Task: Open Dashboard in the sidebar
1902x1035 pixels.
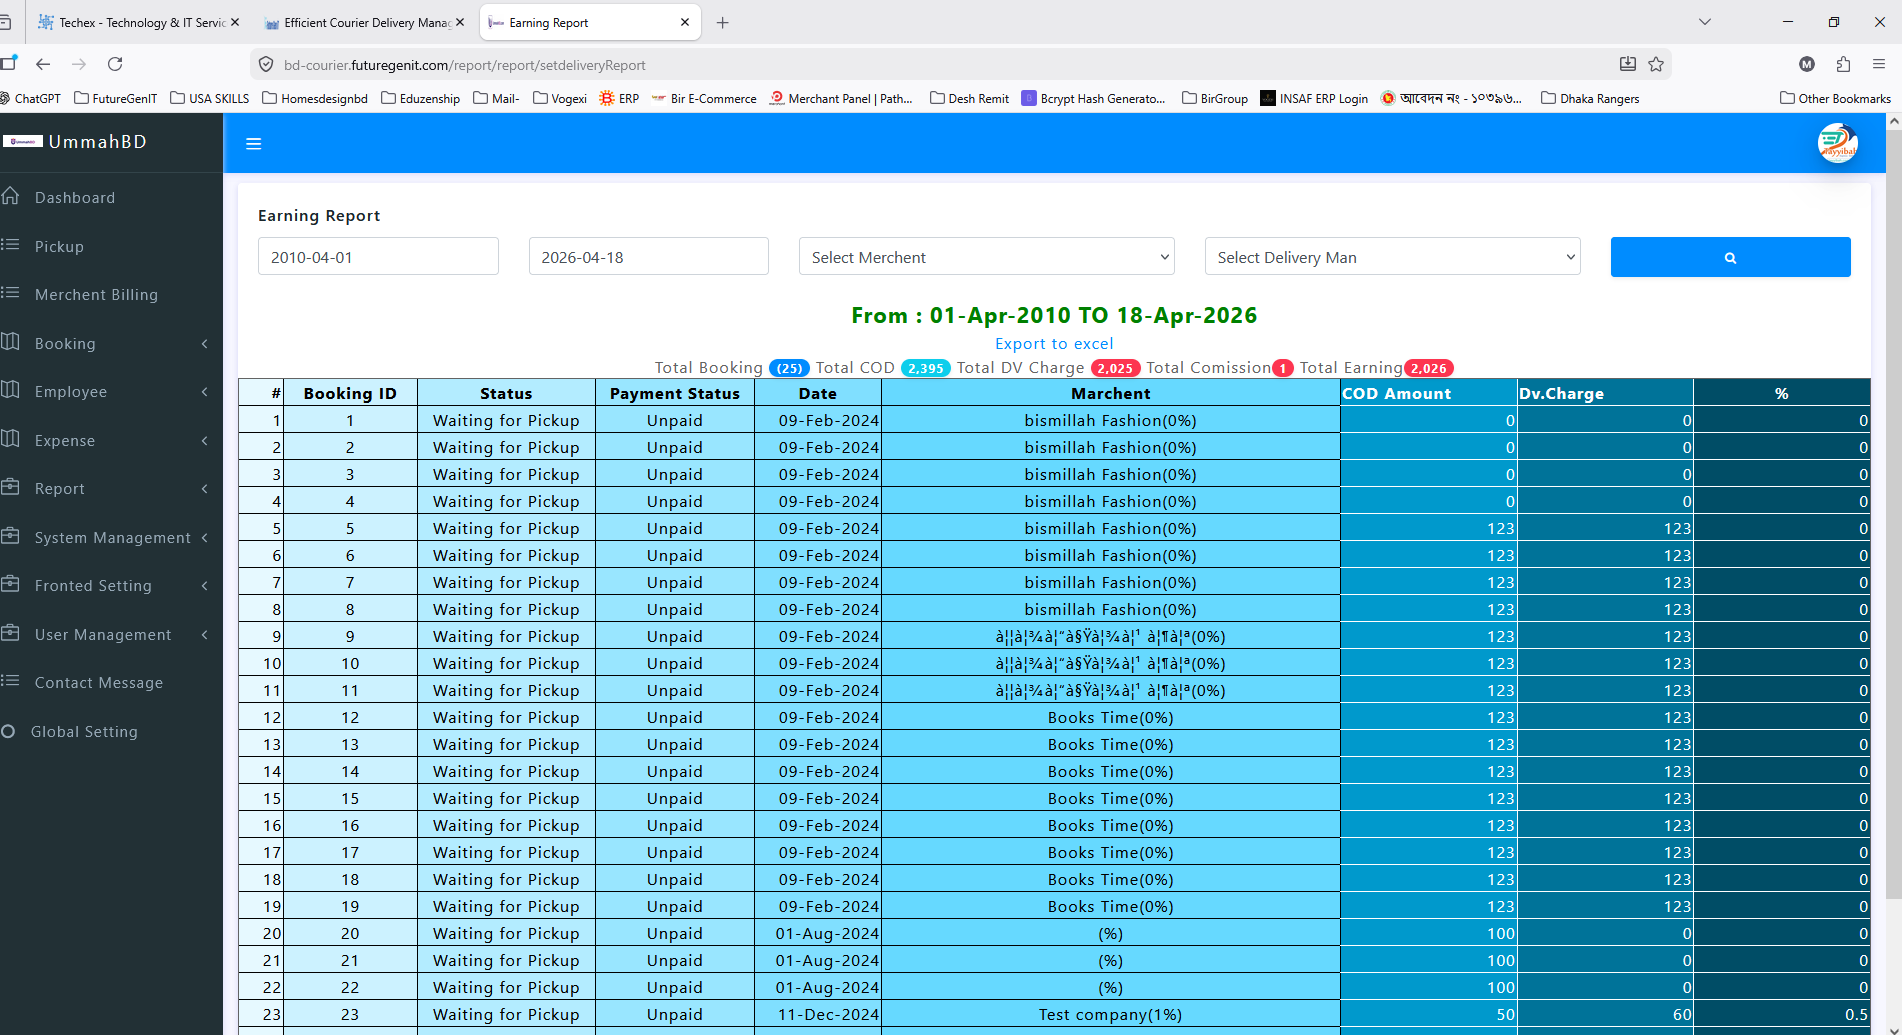Action: 75,198
